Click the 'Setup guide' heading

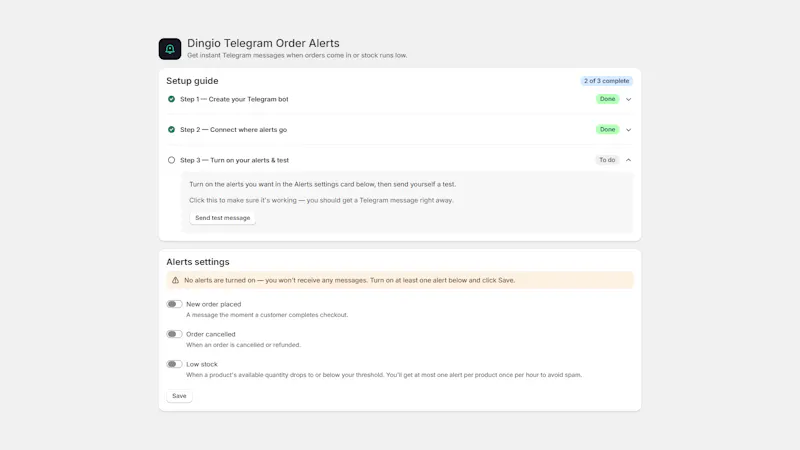(192, 81)
